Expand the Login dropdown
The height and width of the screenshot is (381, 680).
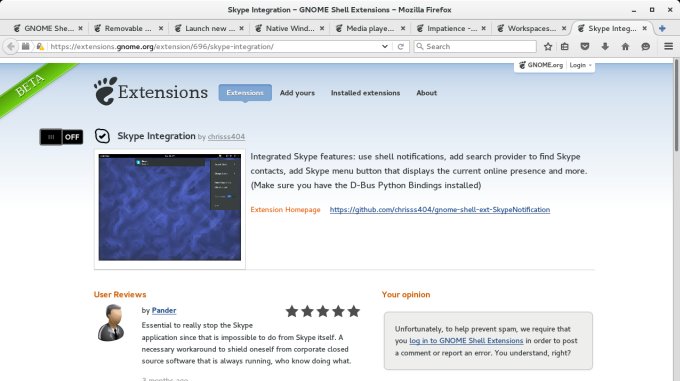(580, 65)
